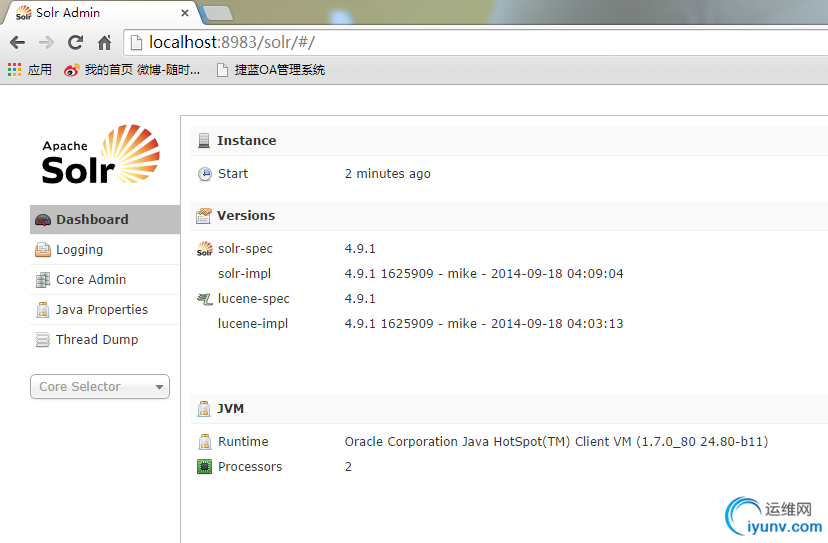
Task: Click the clock icon beside Start
Action: point(205,174)
